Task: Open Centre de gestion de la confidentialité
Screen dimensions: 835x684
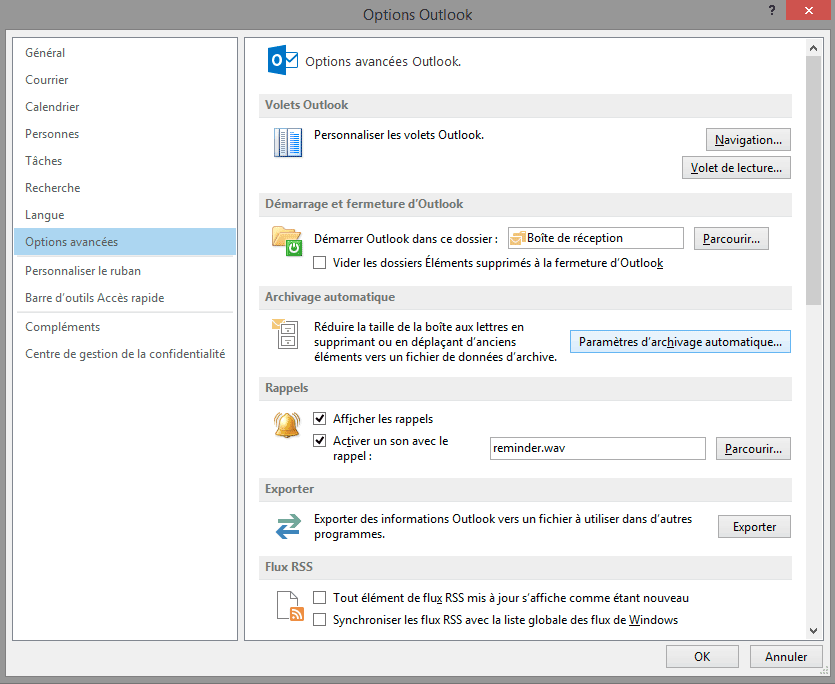Action: pos(125,354)
